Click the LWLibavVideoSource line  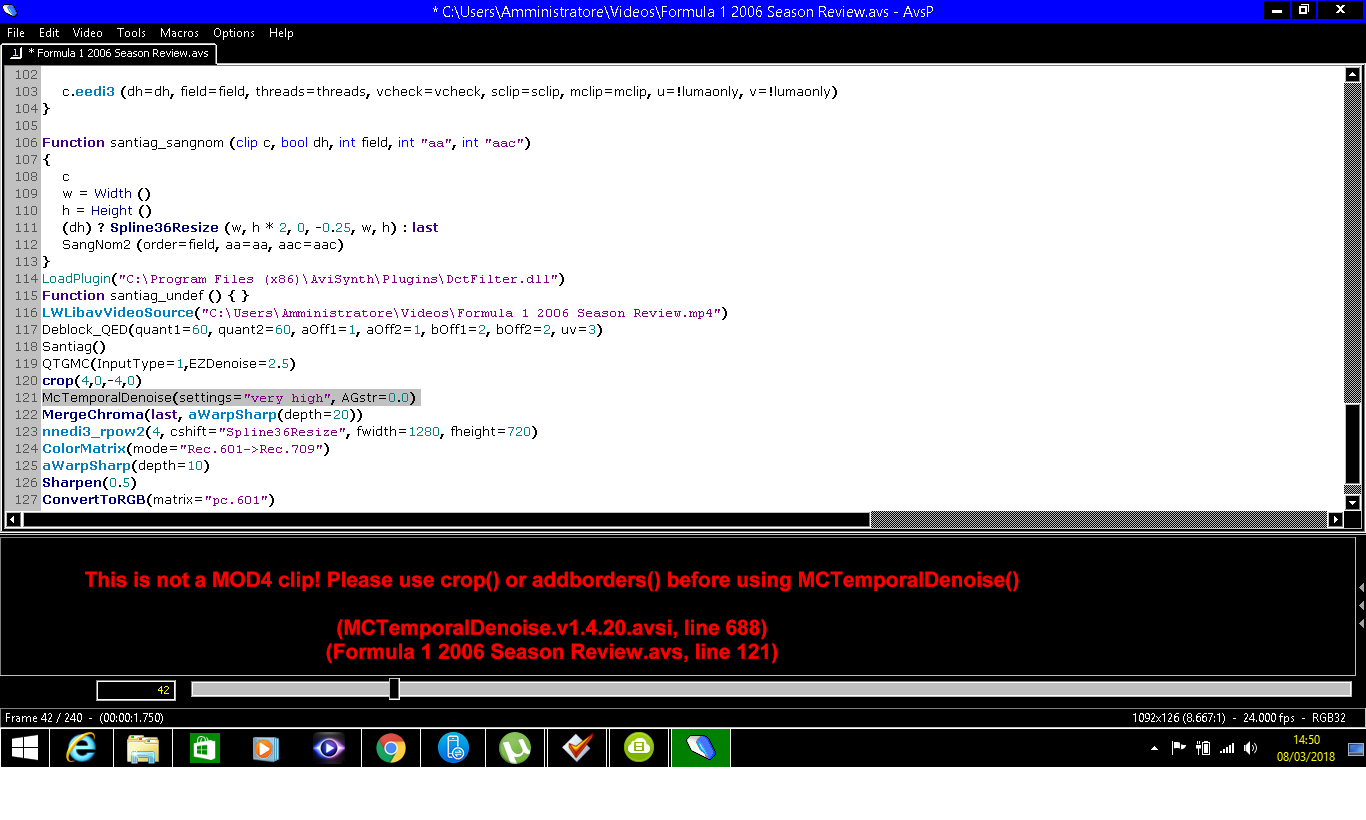(385, 313)
